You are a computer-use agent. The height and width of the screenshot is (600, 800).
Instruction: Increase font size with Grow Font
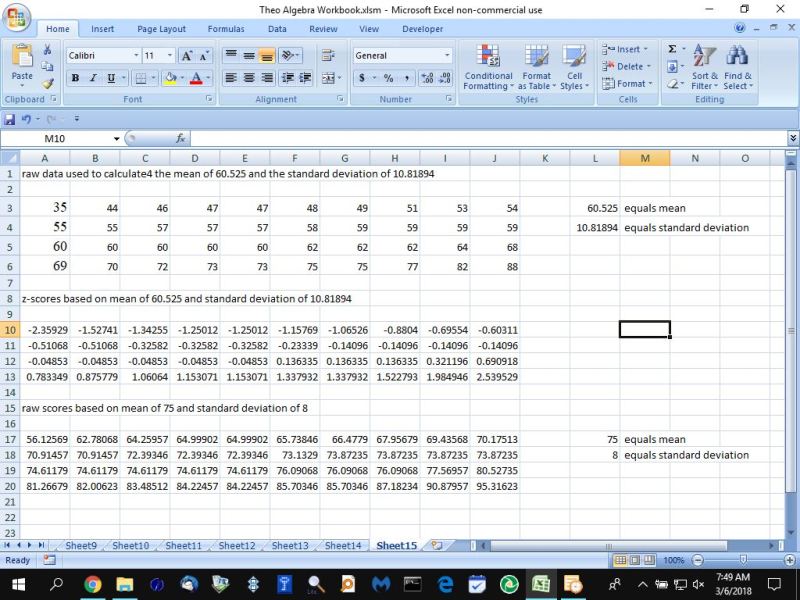(187, 56)
